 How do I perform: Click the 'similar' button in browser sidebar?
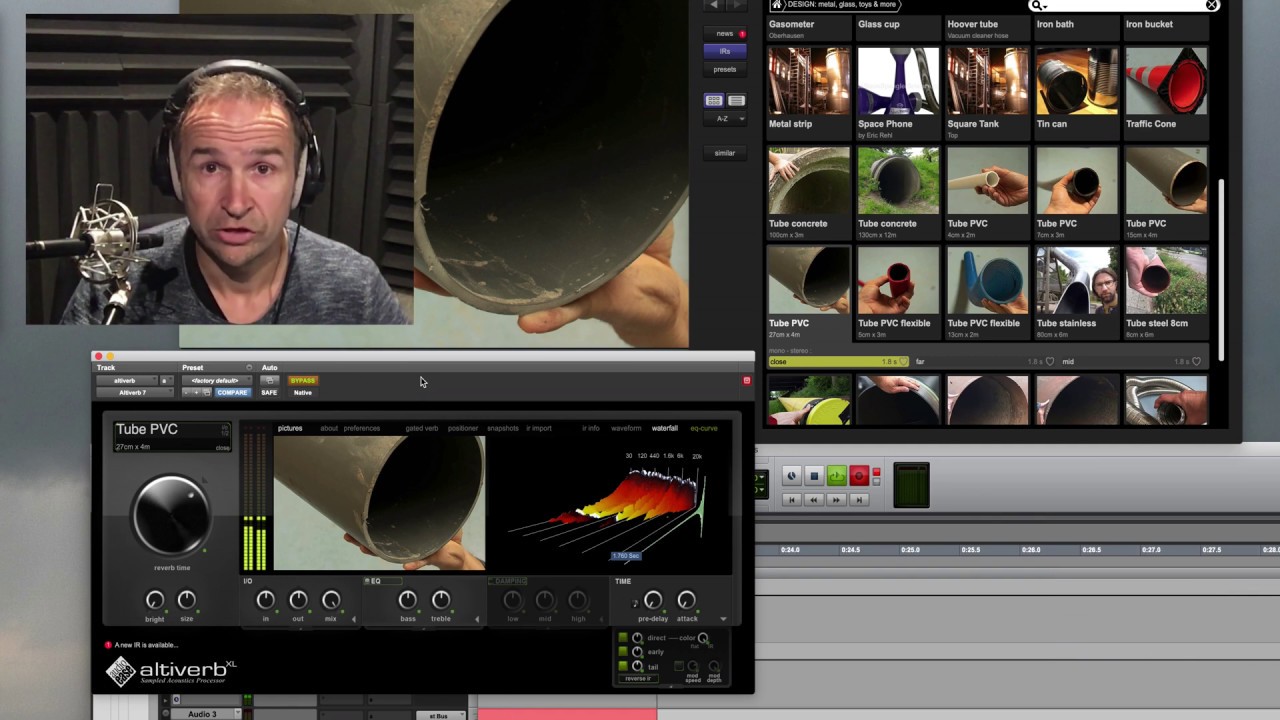725,153
